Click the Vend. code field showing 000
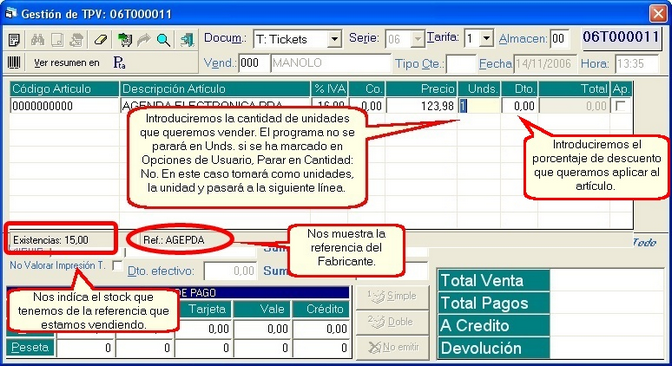This screenshot has width=672, height=366. pyautogui.click(x=254, y=63)
